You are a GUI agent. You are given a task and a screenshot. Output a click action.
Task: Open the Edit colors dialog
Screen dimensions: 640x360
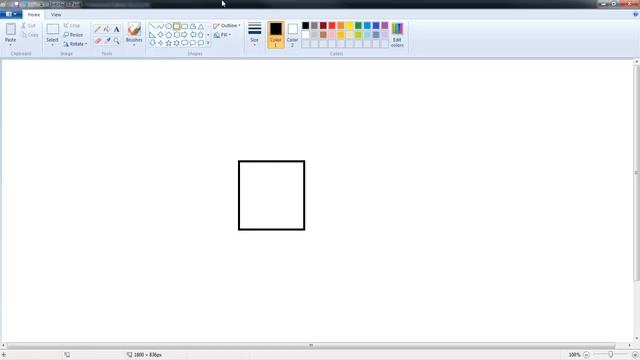[397, 35]
